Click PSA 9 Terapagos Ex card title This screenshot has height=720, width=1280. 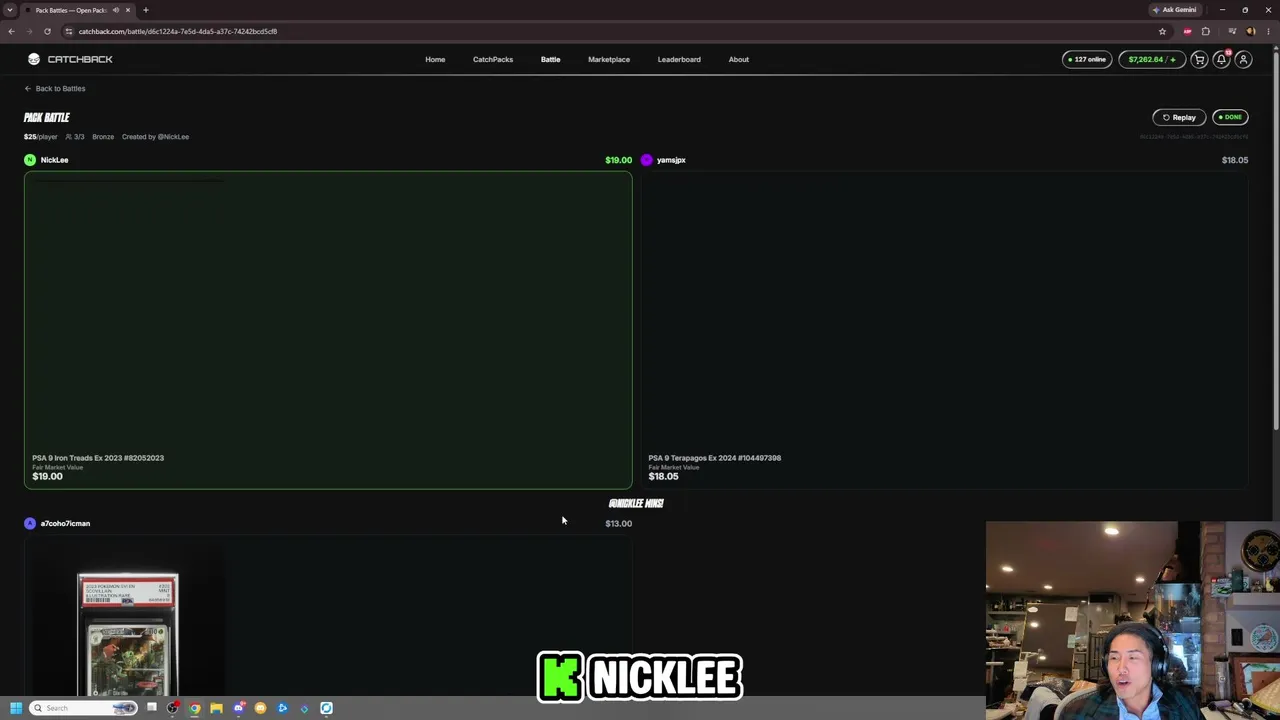point(715,458)
